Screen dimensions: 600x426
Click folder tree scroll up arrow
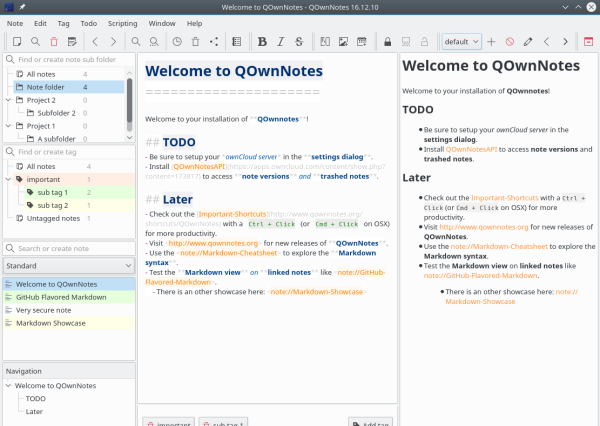click(129, 72)
